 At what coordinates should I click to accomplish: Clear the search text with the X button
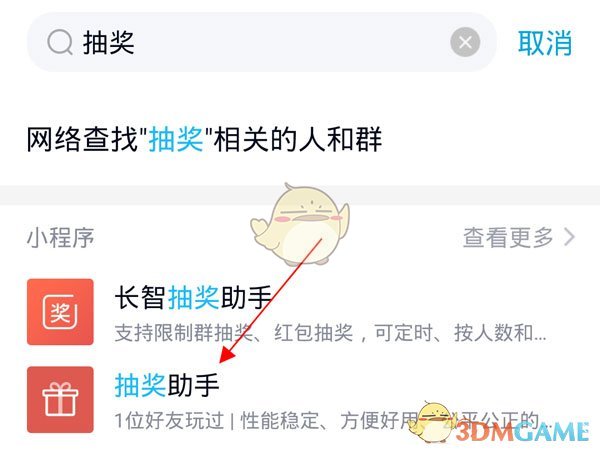[x=465, y=42]
